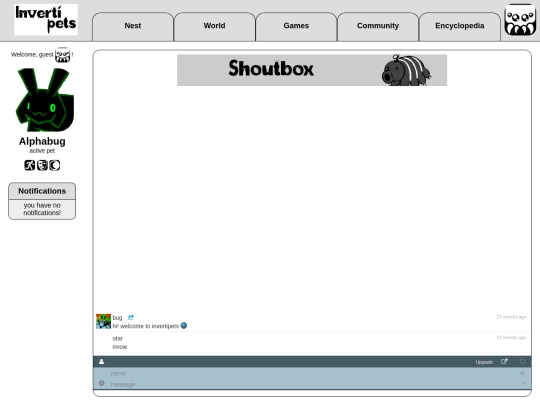
Task: Open the Alphabug pet name link
Action: pos(42,141)
